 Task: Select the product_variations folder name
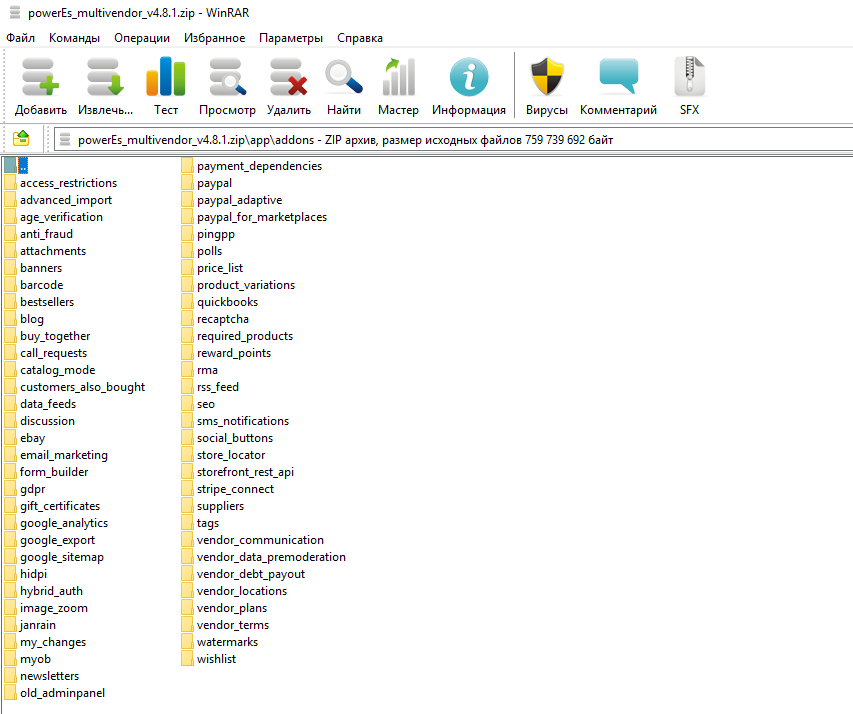246,285
